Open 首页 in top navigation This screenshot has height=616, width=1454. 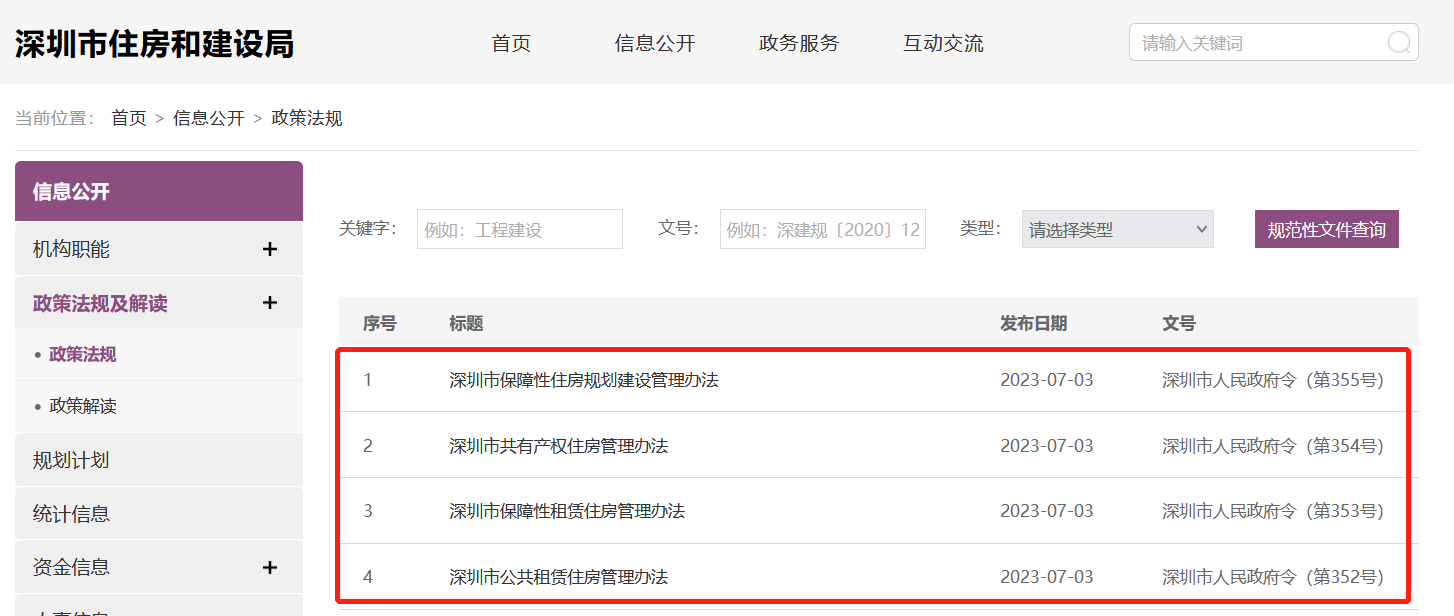tap(511, 43)
